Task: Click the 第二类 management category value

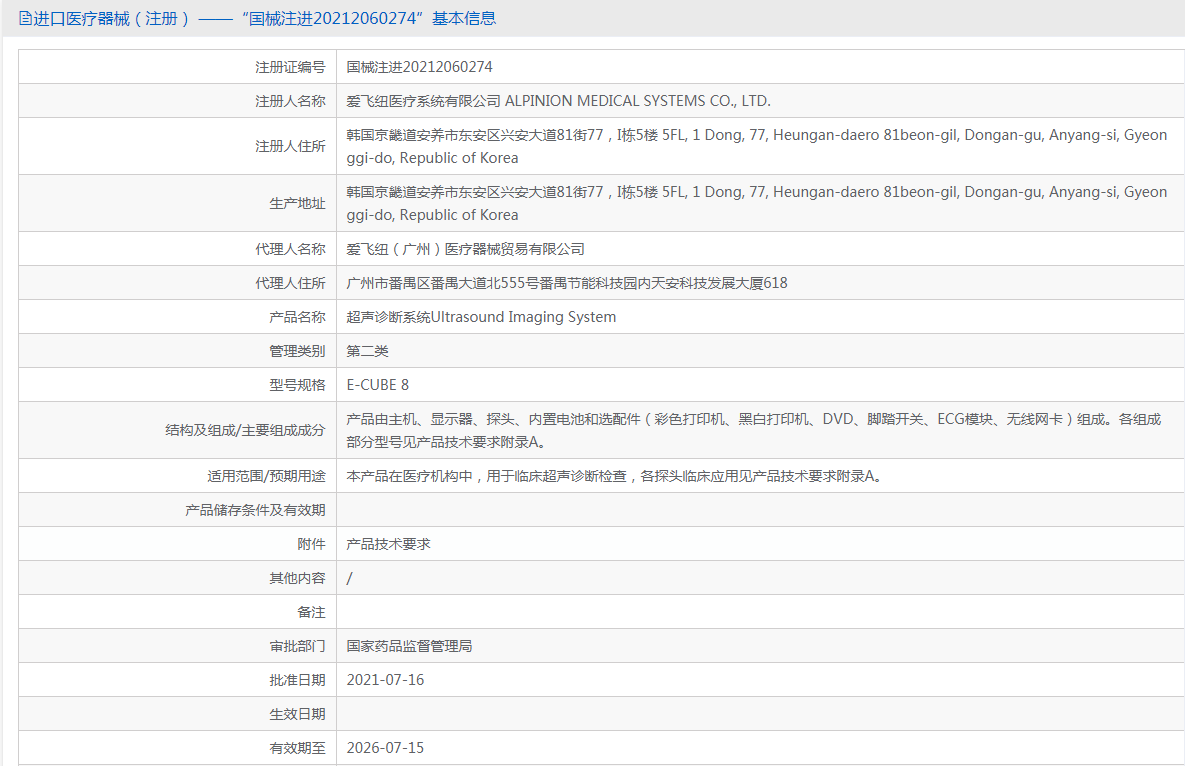Action: pos(367,351)
